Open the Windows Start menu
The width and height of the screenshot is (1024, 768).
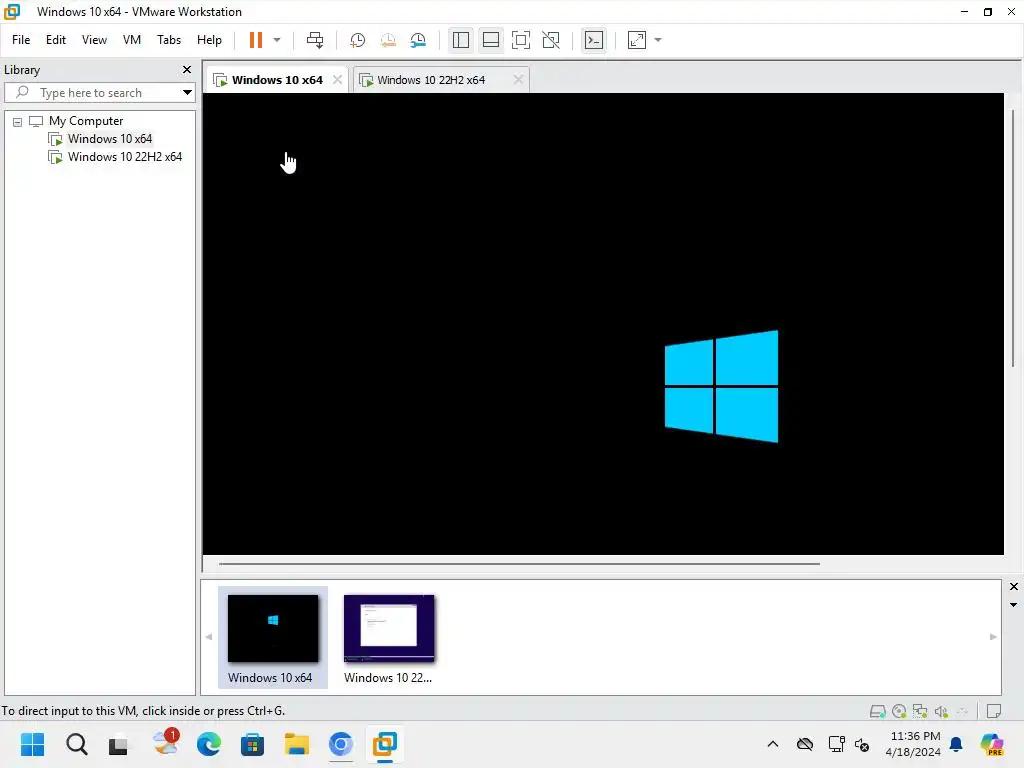(x=32, y=744)
